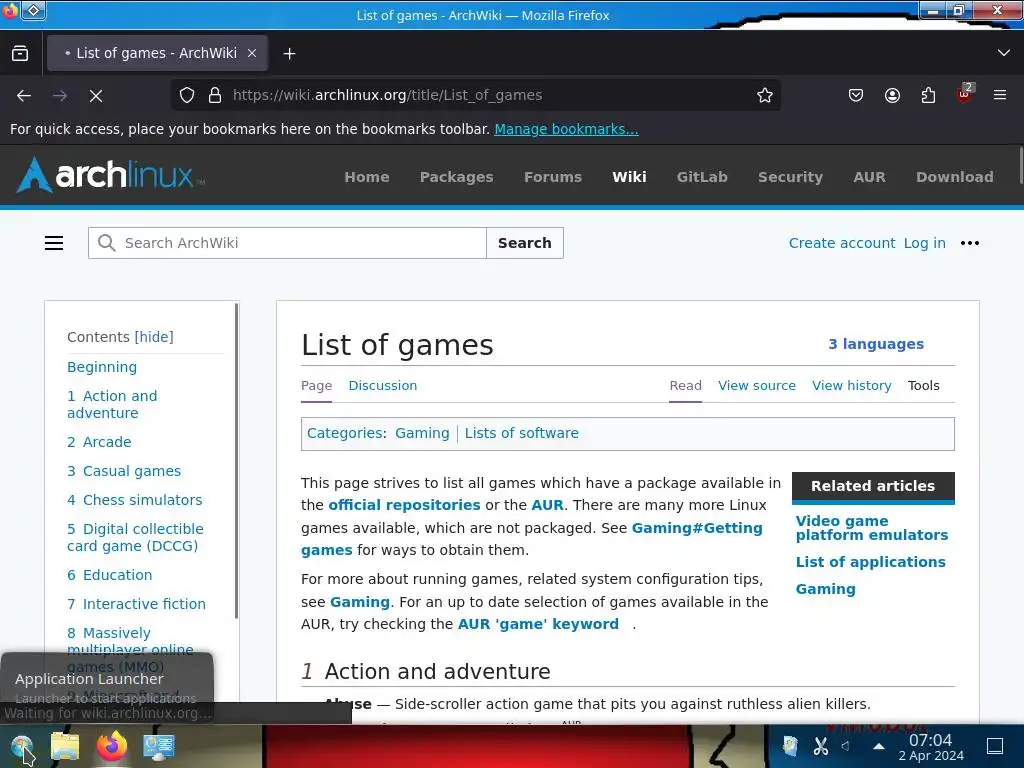Jump to Action and adventure in contents
Screen dimensions: 1024x768
pyautogui.click(x=112, y=404)
